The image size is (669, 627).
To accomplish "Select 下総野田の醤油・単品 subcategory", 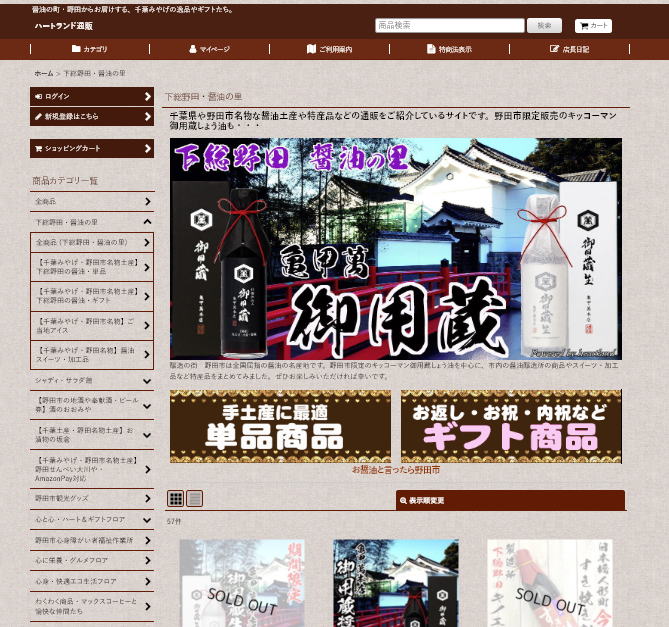I will click(x=92, y=267).
